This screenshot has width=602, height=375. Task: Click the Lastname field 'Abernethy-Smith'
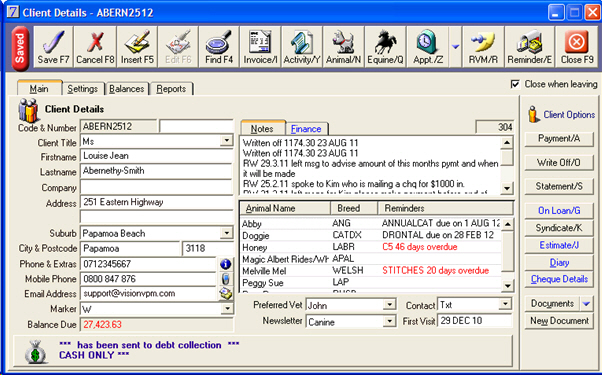pos(156,171)
